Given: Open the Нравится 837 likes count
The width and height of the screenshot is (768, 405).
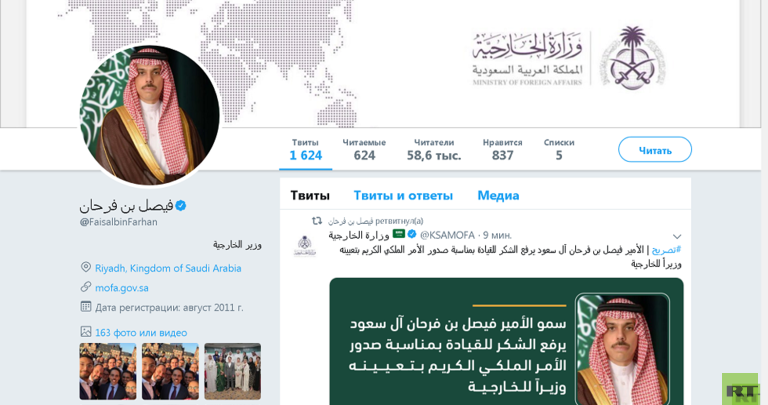Looking at the screenshot, I should click(x=503, y=150).
